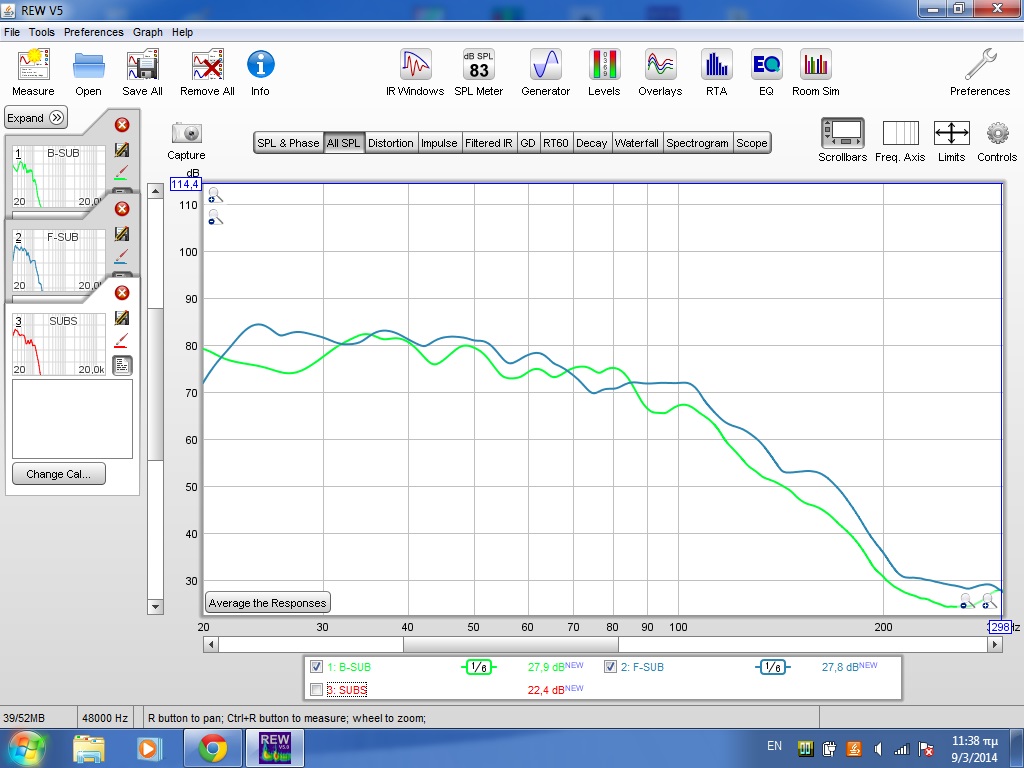Screen dimensions: 1024x768
Task: Zoom out vertically at graph top-left
Action: click(x=215, y=217)
